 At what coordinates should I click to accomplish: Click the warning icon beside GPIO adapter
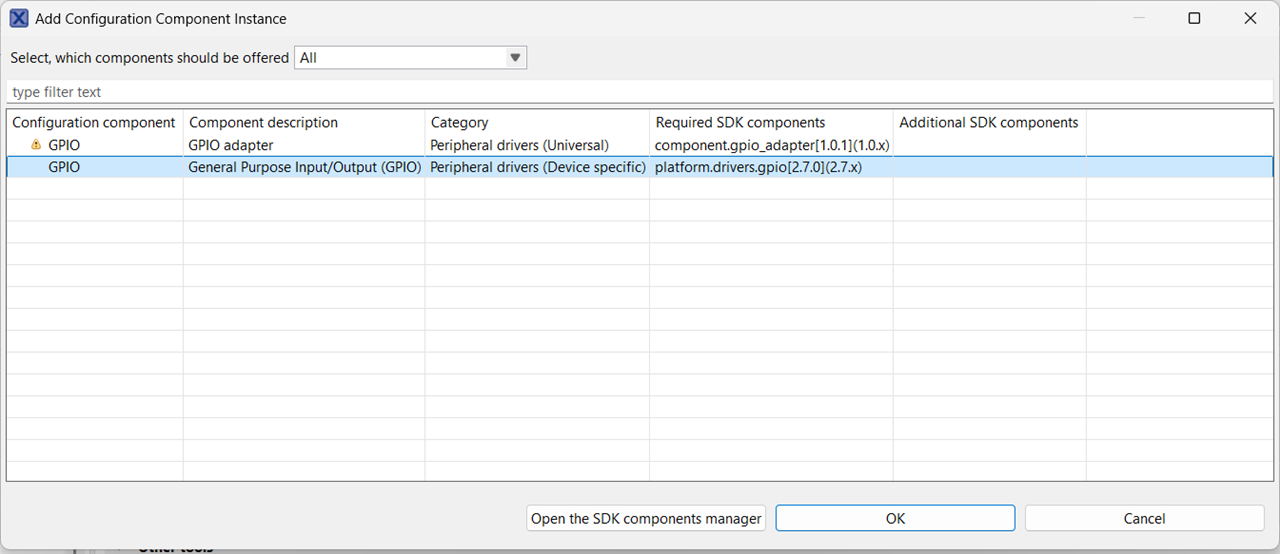tap(37, 145)
